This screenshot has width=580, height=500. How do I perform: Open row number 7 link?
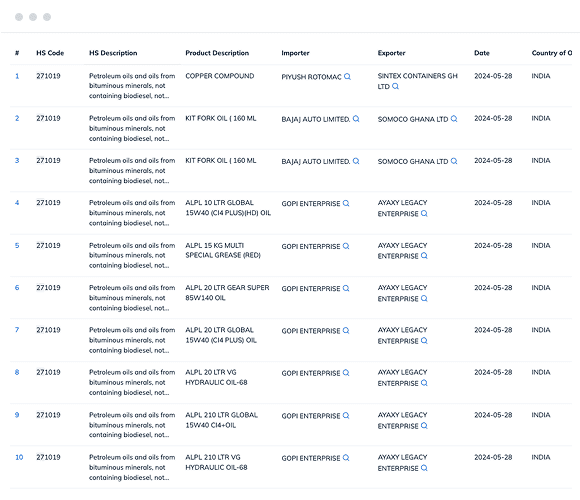click(x=17, y=330)
